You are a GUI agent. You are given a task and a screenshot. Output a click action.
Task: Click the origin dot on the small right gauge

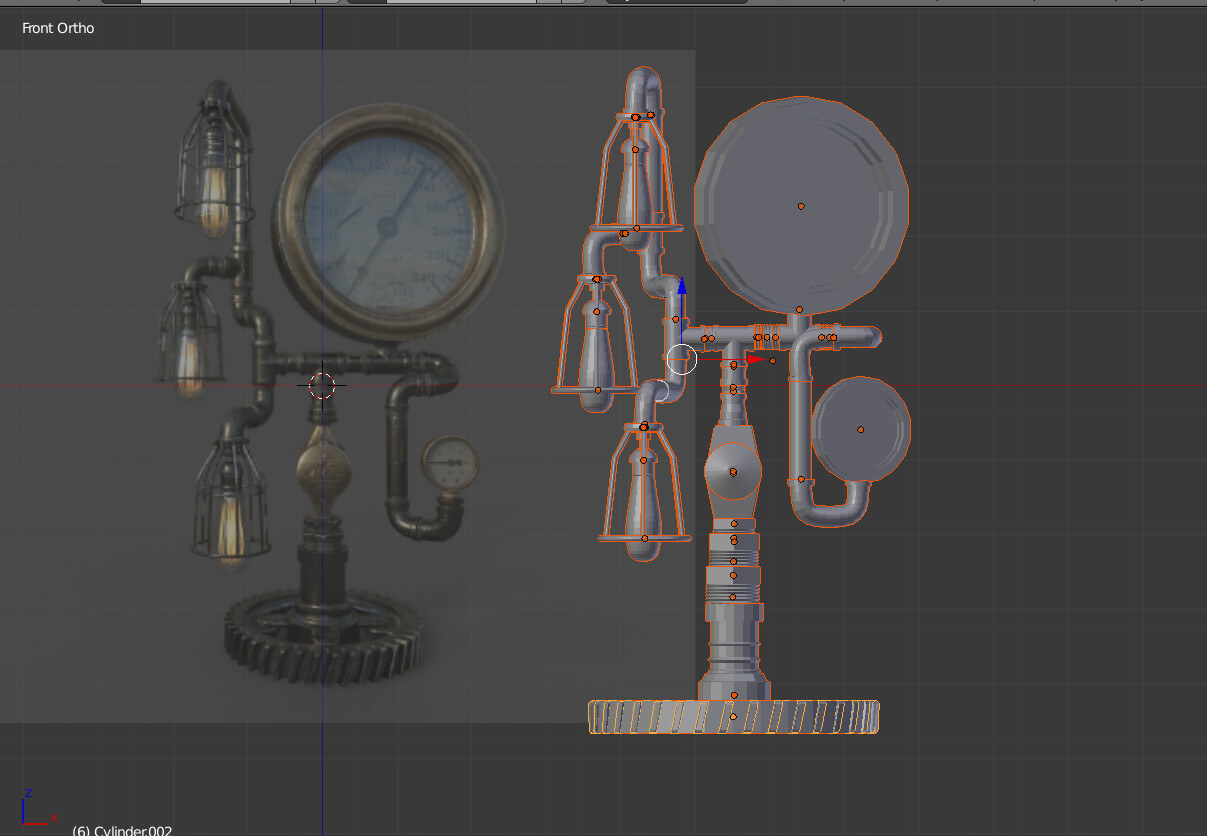(861, 428)
